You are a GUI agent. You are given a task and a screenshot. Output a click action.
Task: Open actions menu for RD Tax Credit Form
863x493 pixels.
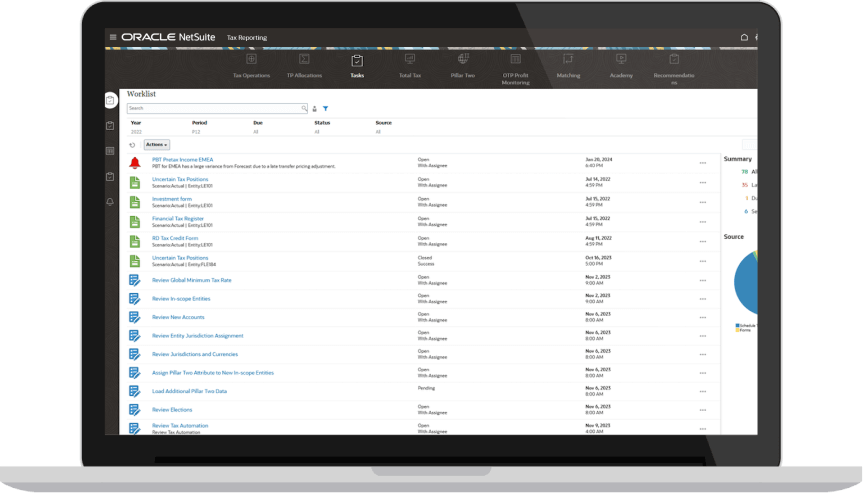tap(703, 242)
